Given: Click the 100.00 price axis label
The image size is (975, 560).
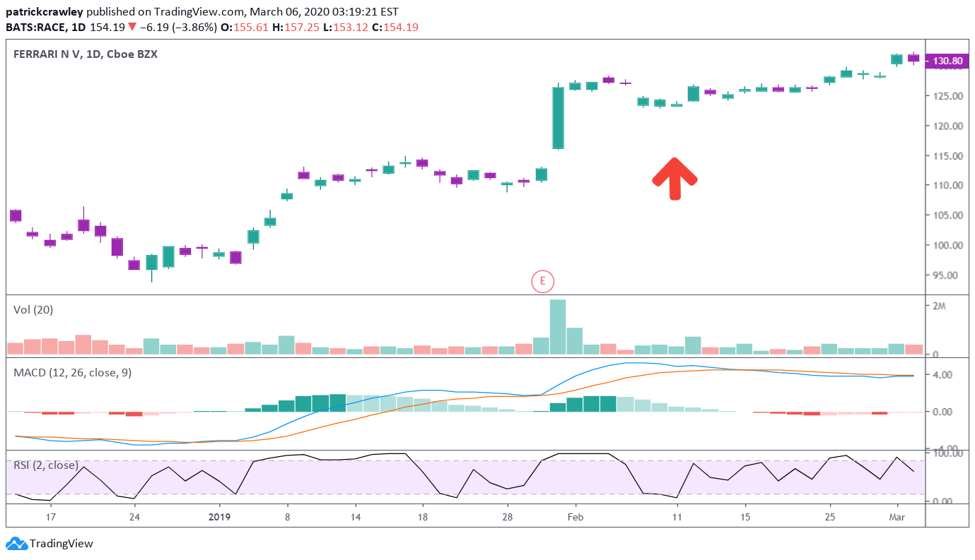Looking at the screenshot, I should click(x=948, y=245).
